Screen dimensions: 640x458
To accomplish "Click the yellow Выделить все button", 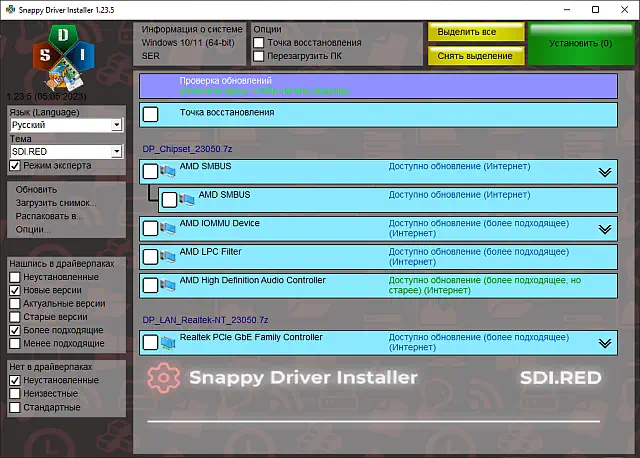I will tap(476, 32).
